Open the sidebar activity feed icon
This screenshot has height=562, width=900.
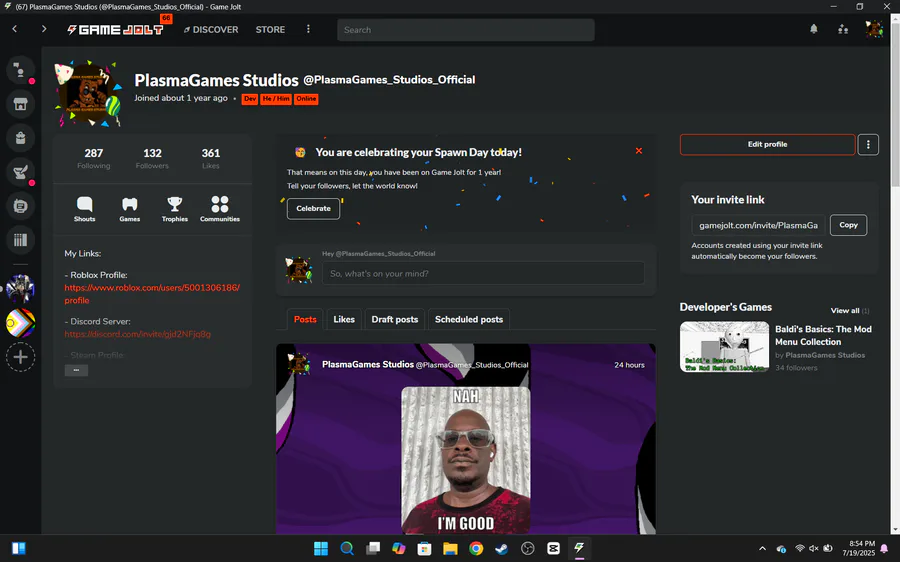(x=21, y=71)
